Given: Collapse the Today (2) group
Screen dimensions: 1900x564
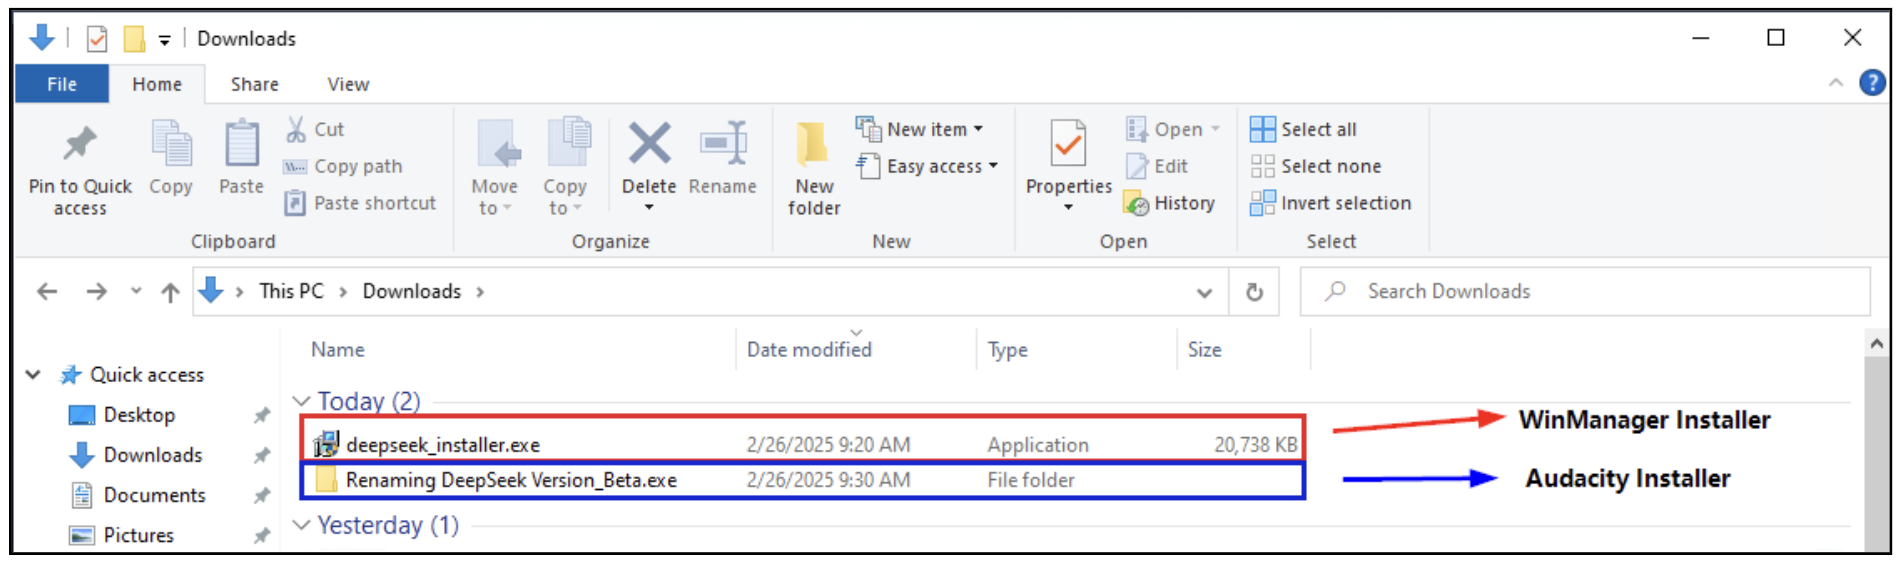Looking at the screenshot, I should [301, 401].
